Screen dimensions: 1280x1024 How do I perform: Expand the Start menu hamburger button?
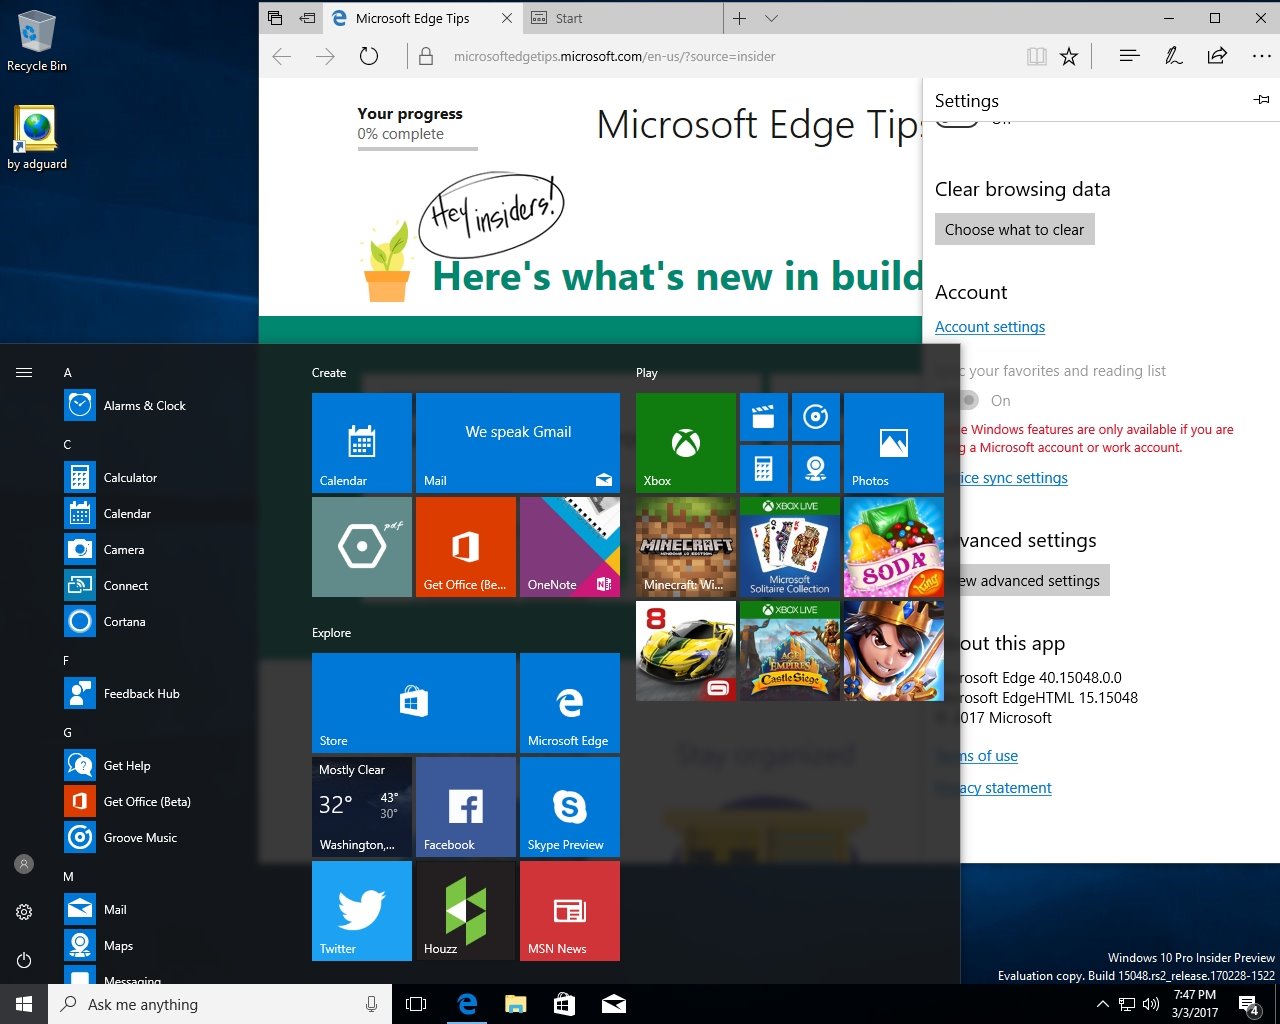[x=24, y=372]
